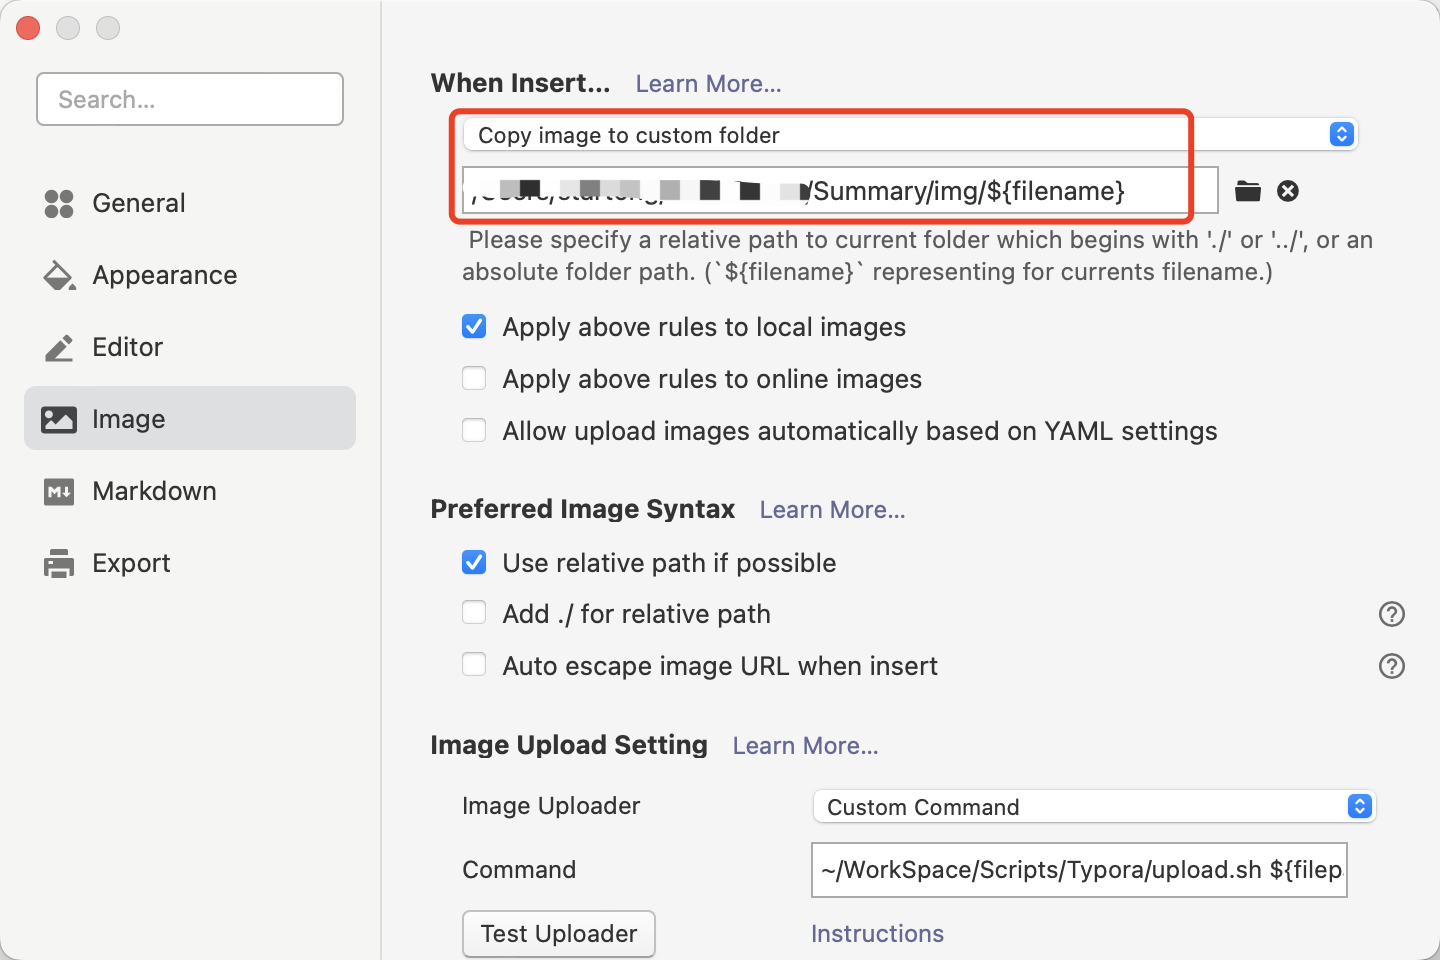Click the Editor pencil icon
This screenshot has width=1440, height=960.
click(59, 348)
